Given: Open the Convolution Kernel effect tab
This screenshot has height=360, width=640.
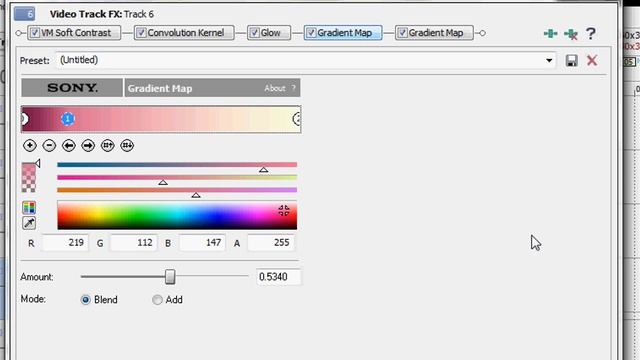Looking at the screenshot, I should point(184,33).
